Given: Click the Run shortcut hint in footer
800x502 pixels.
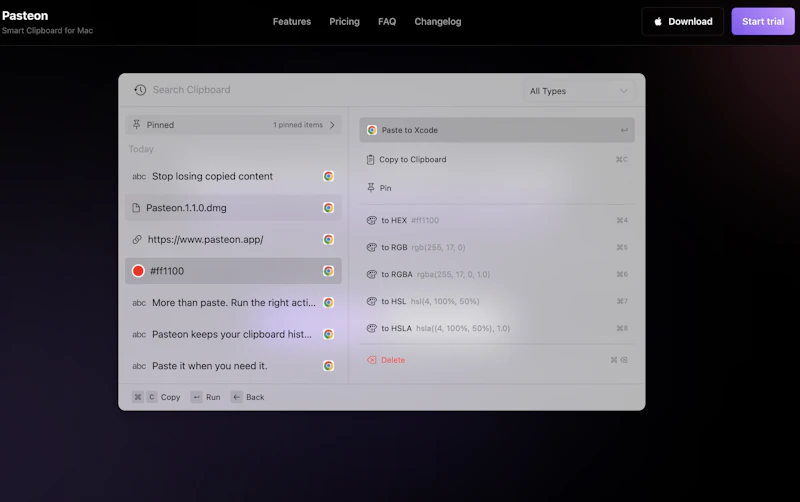Looking at the screenshot, I should click(x=206, y=397).
